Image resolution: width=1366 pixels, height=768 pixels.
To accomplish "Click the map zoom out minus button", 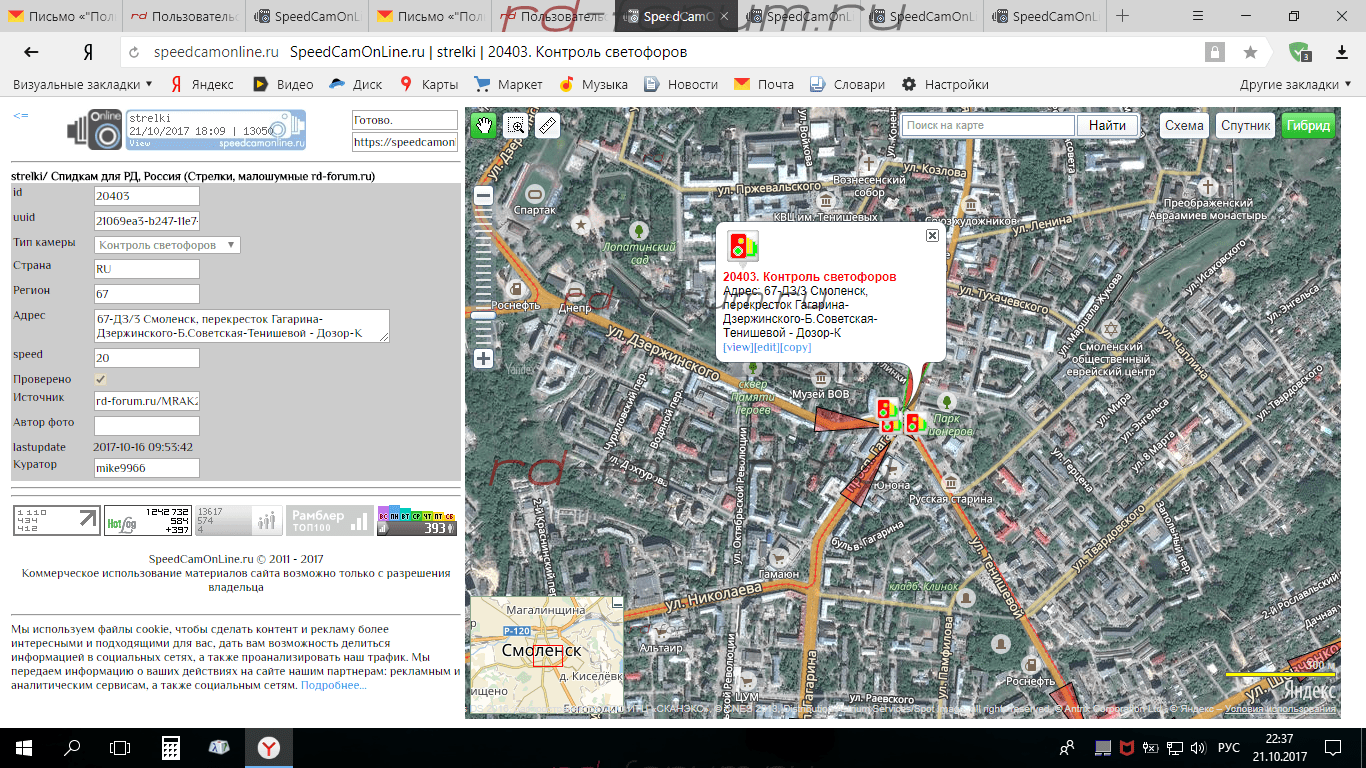I will point(483,197).
